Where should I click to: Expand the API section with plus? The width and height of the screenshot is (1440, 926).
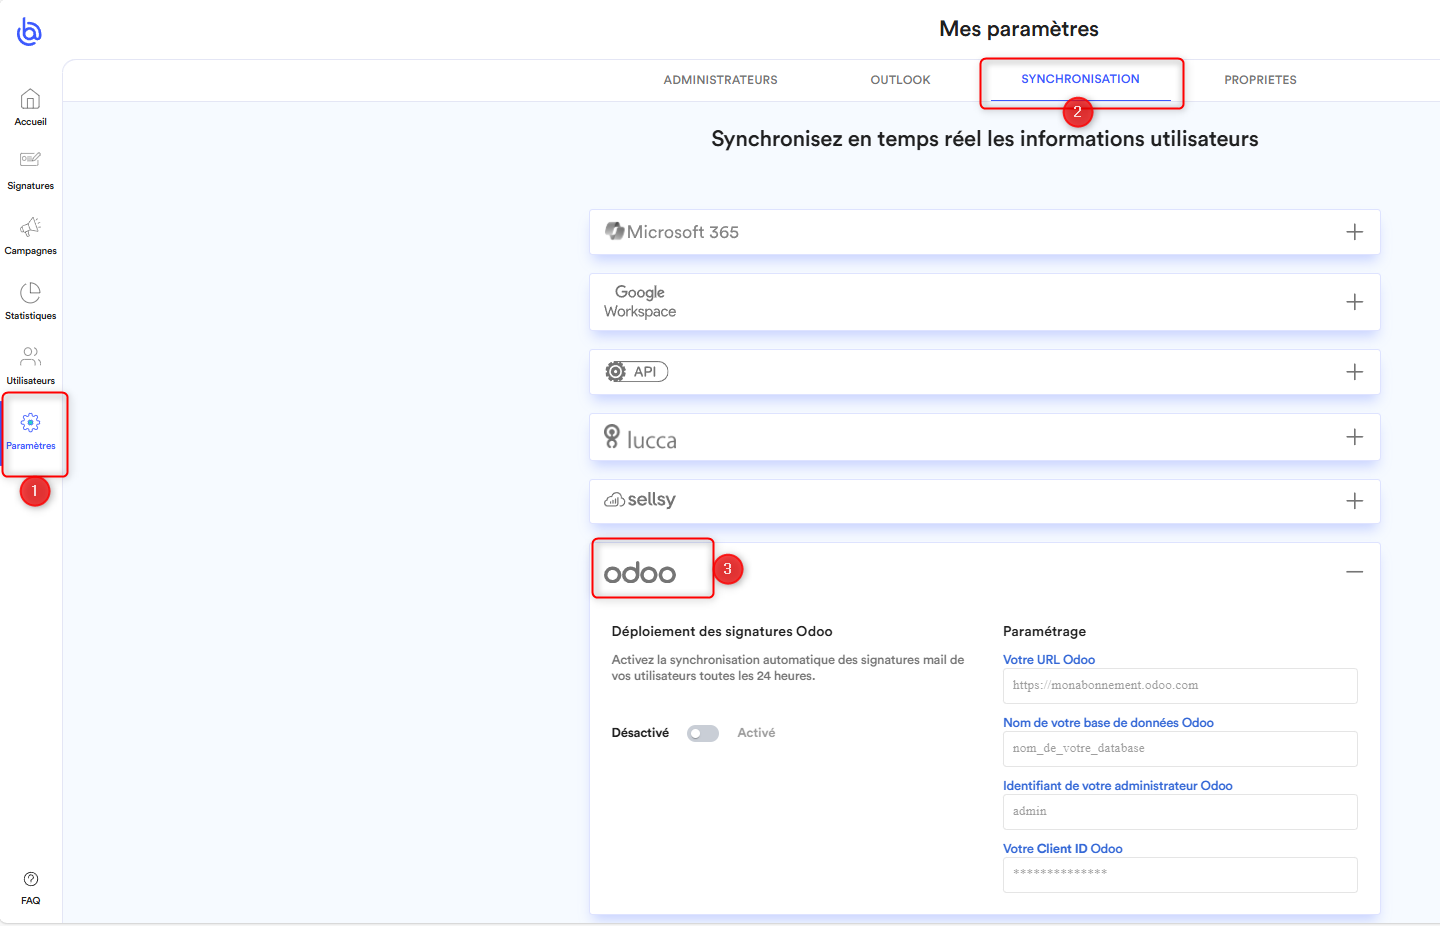point(1354,372)
